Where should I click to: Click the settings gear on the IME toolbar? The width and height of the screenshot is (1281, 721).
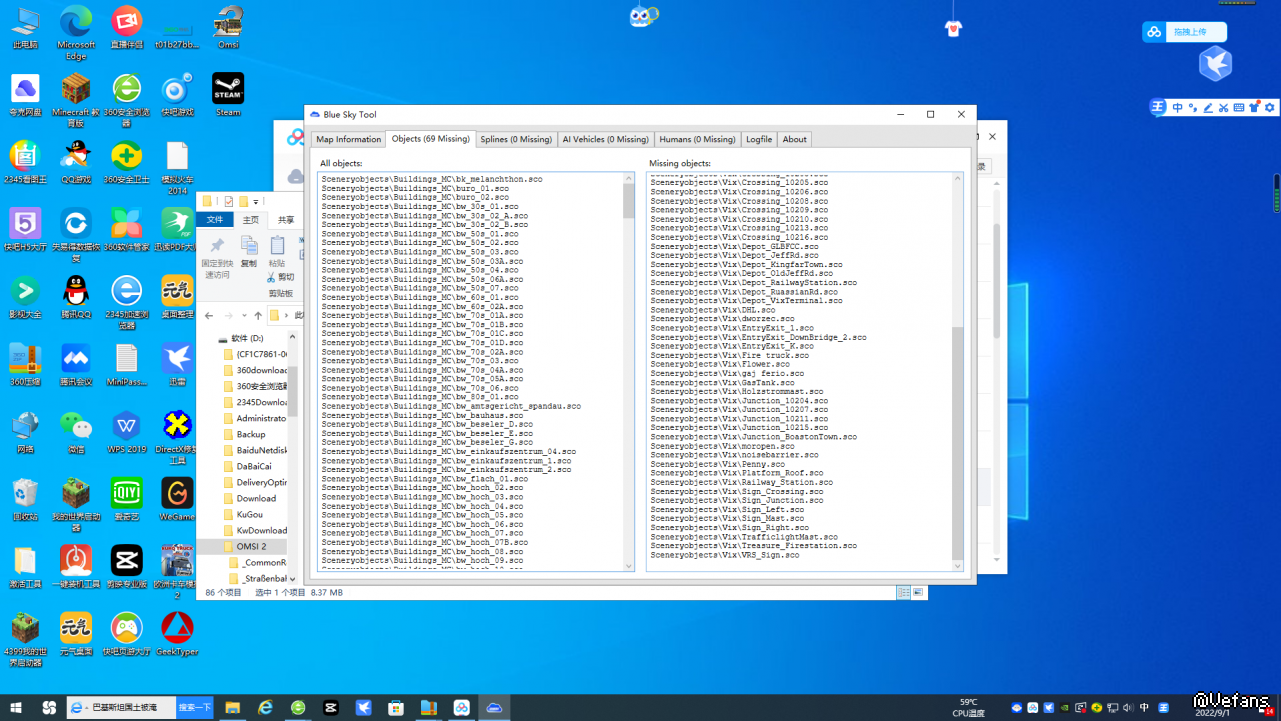[1270, 107]
